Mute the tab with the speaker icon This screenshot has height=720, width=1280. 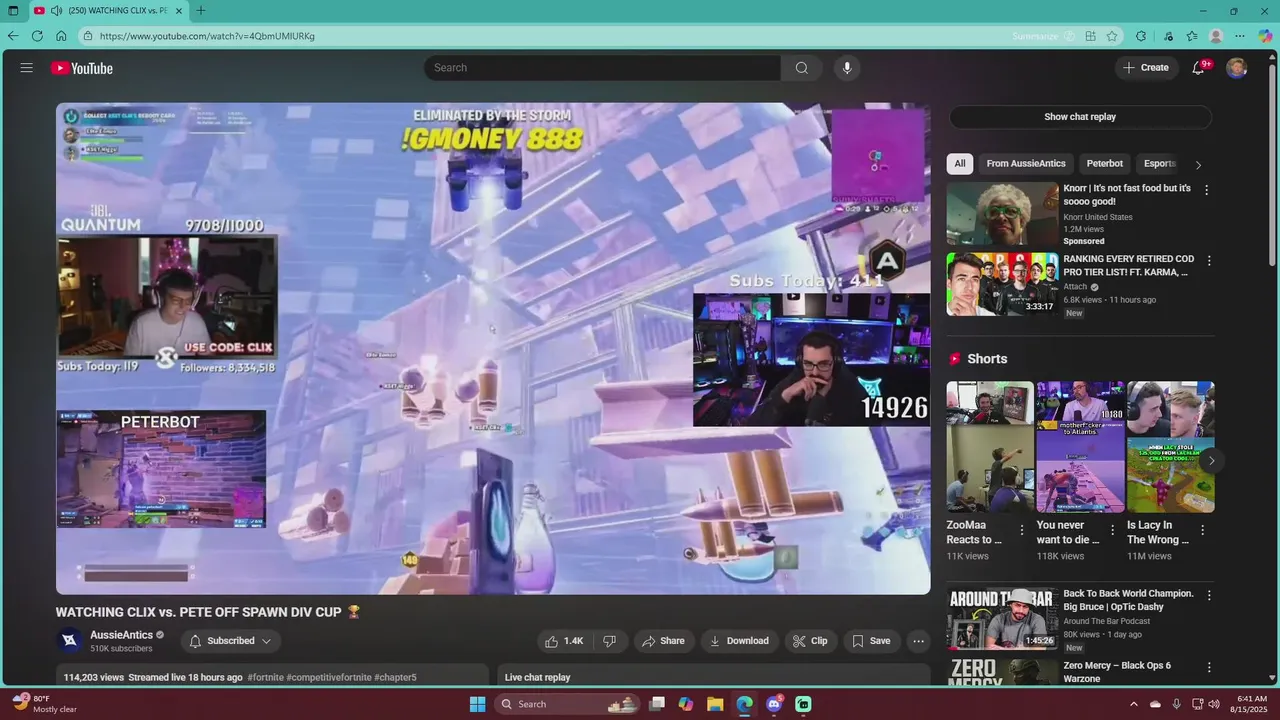57,11
